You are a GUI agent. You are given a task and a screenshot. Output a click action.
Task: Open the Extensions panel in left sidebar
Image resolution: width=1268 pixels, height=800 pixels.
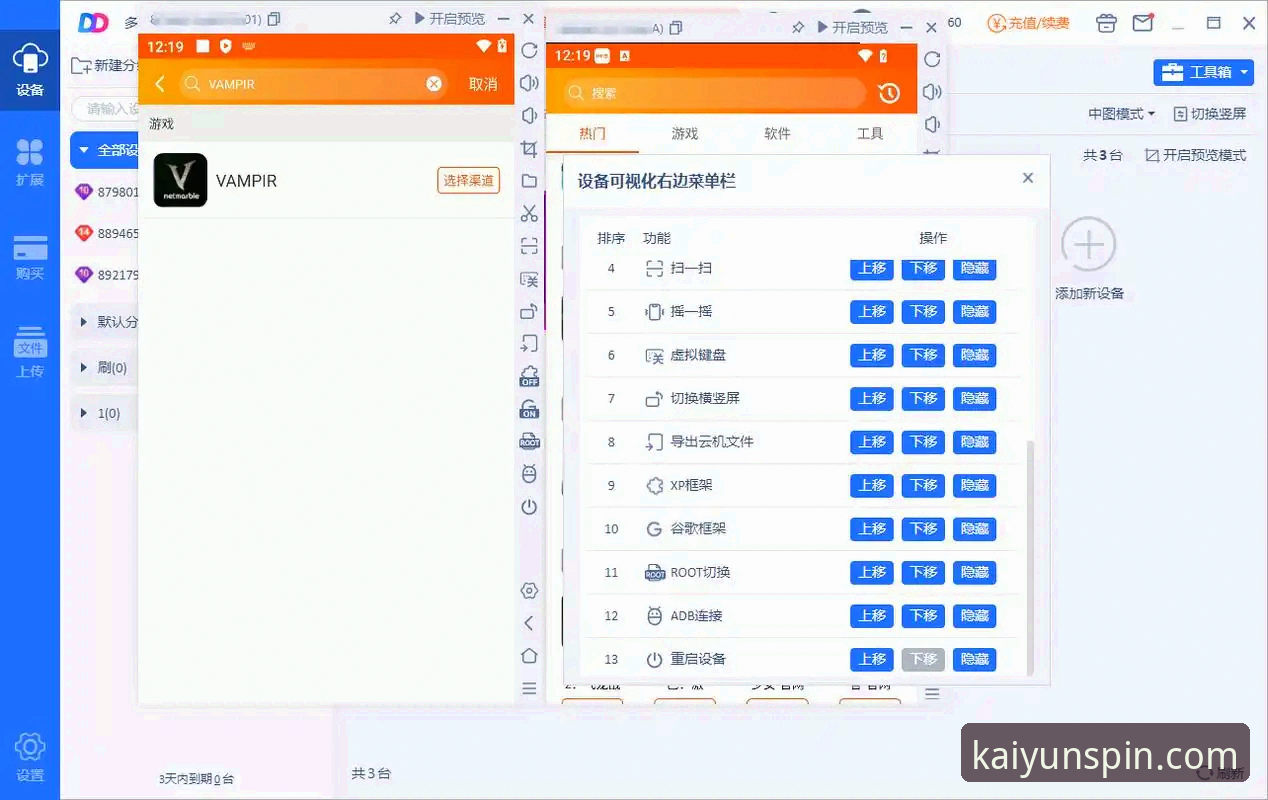(30, 162)
